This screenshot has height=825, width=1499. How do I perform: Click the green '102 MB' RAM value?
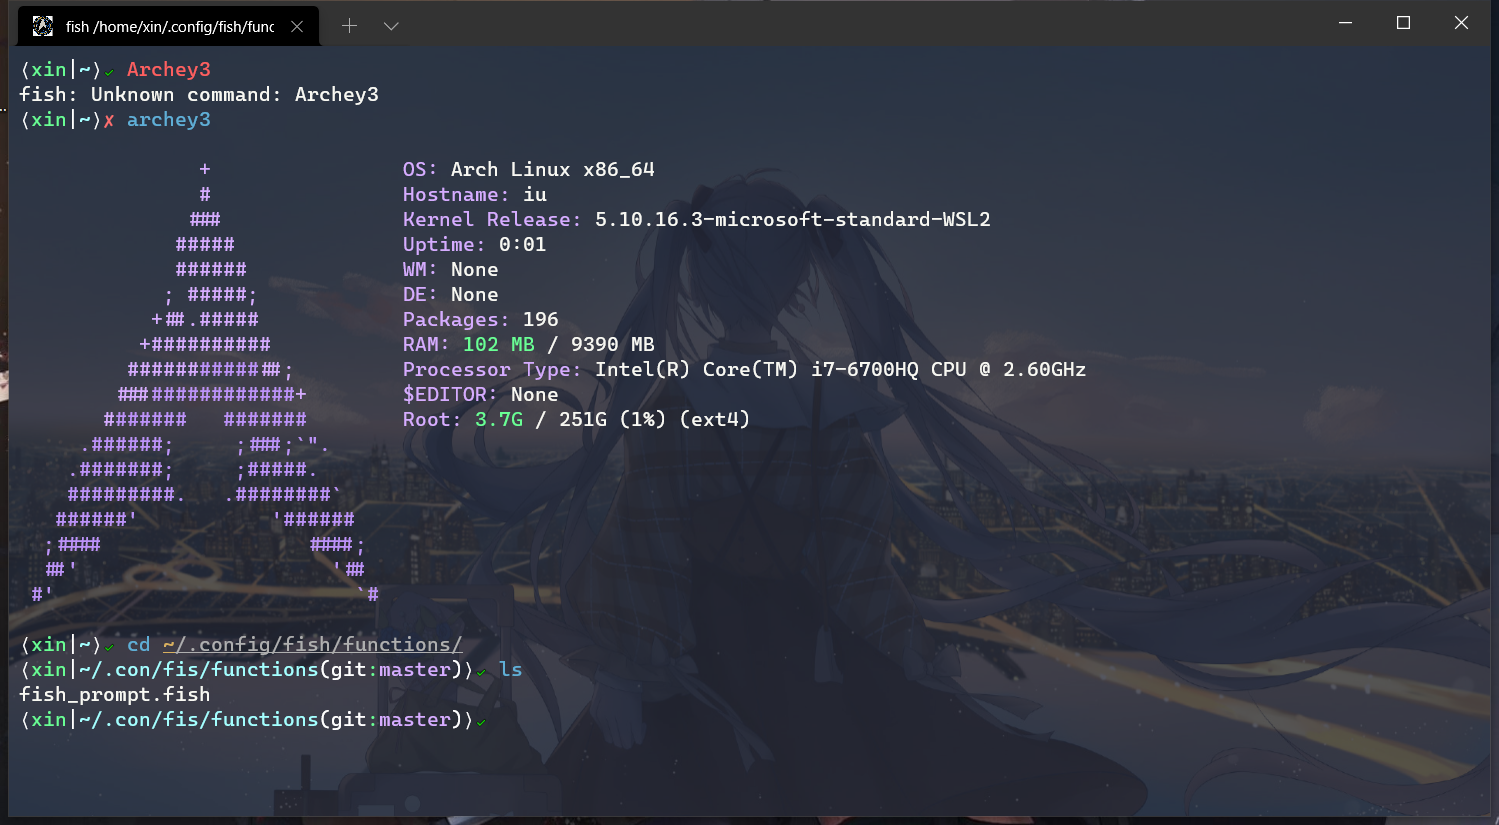pyautogui.click(x=499, y=344)
